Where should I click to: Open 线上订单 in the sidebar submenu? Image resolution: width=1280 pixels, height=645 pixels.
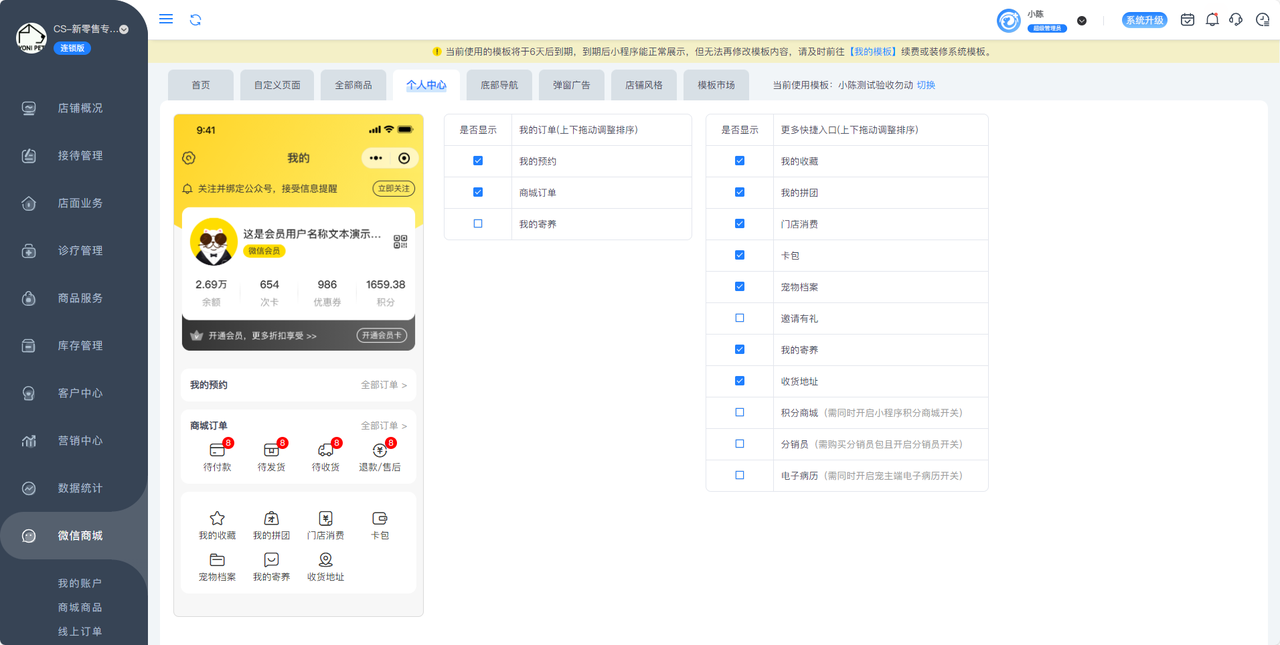(80, 631)
